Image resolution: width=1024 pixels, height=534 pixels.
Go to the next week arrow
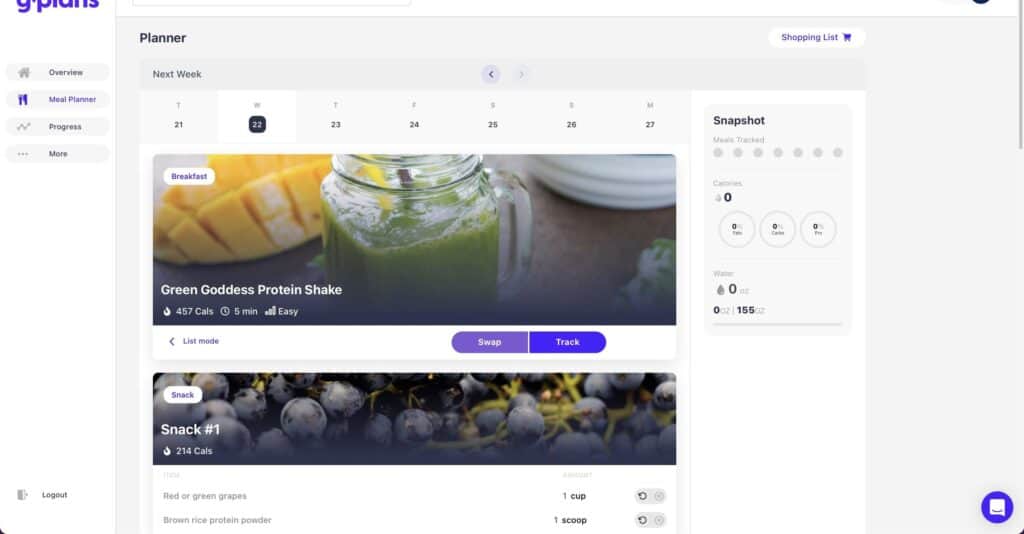point(521,74)
